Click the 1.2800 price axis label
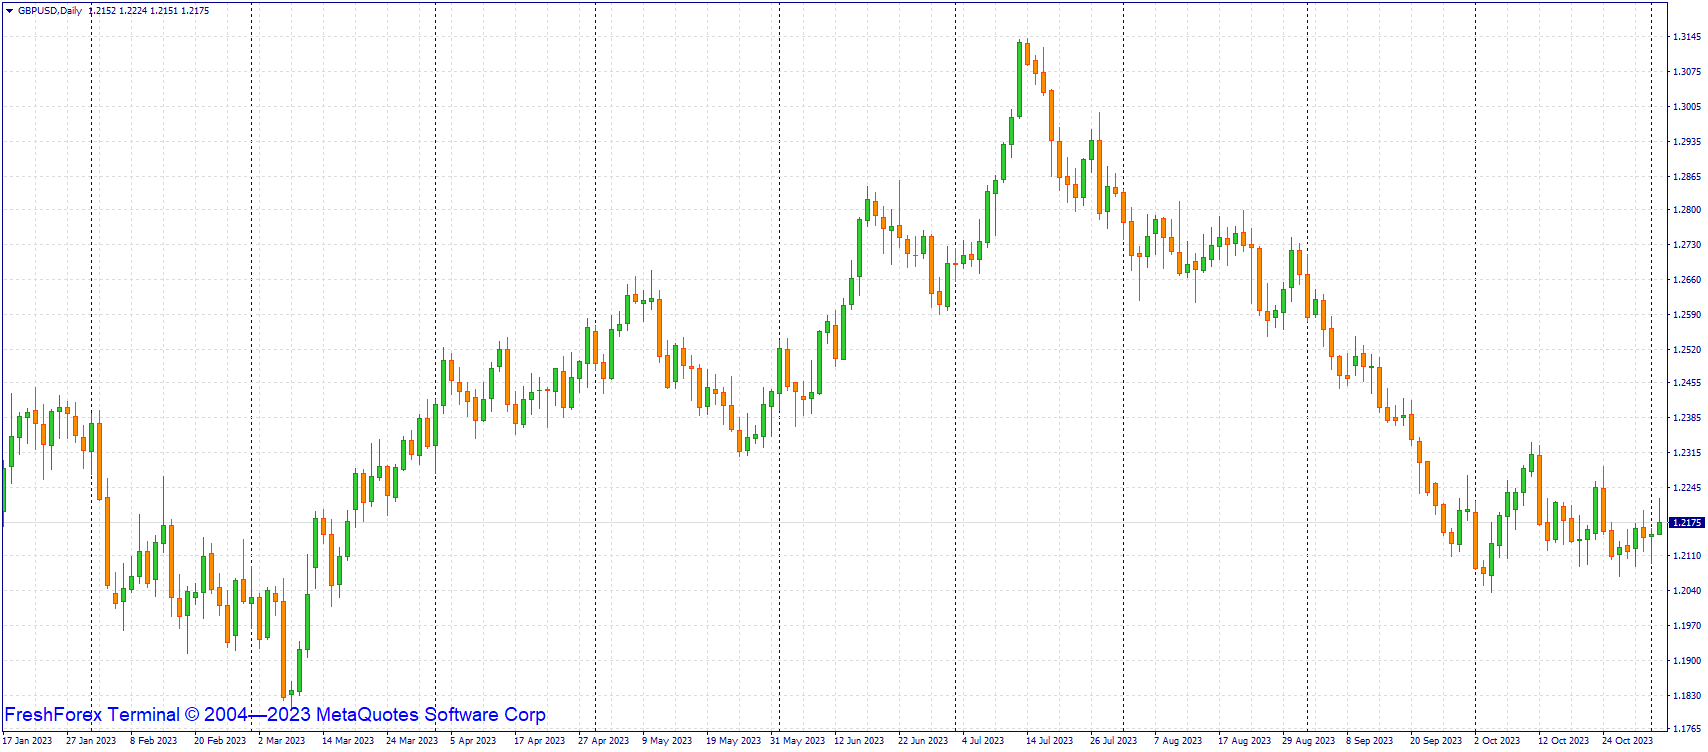 tap(1687, 210)
